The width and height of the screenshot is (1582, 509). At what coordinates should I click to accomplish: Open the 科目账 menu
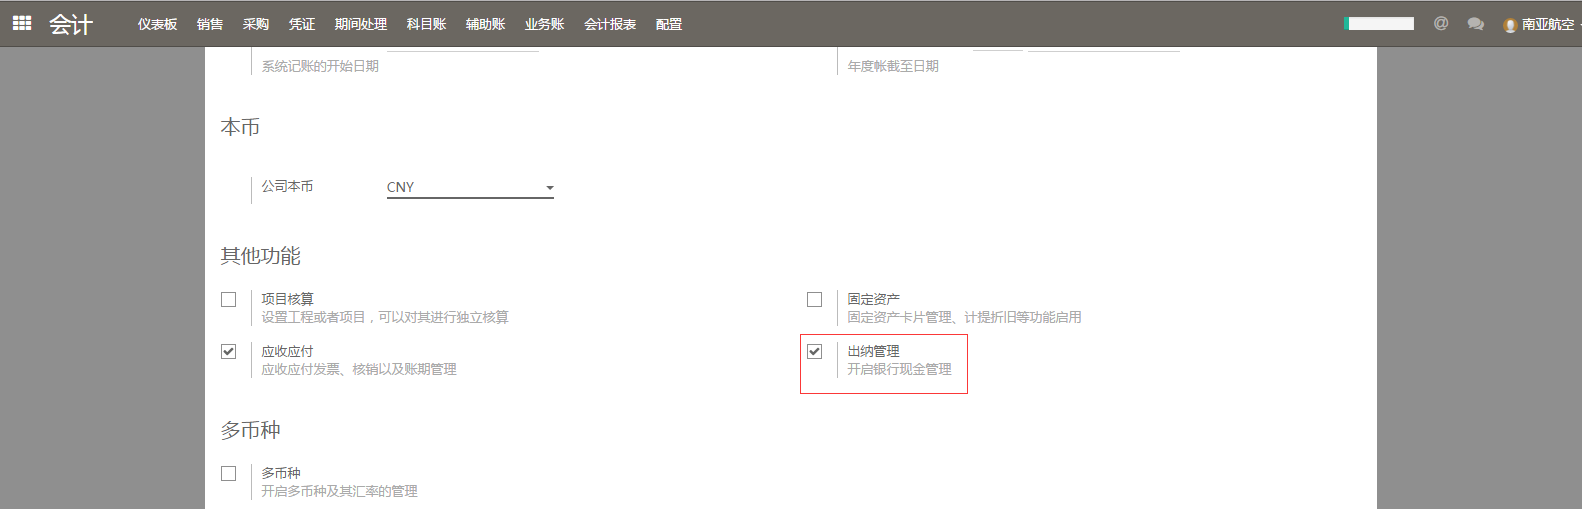[427, 24]
